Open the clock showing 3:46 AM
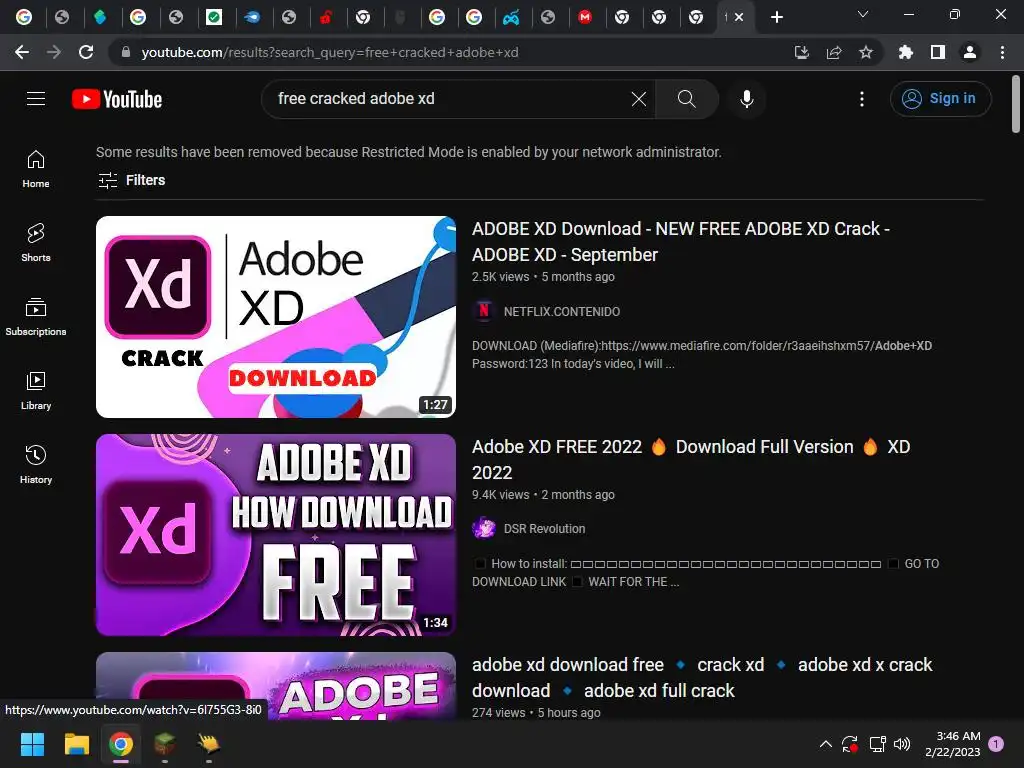 (953, 744)
